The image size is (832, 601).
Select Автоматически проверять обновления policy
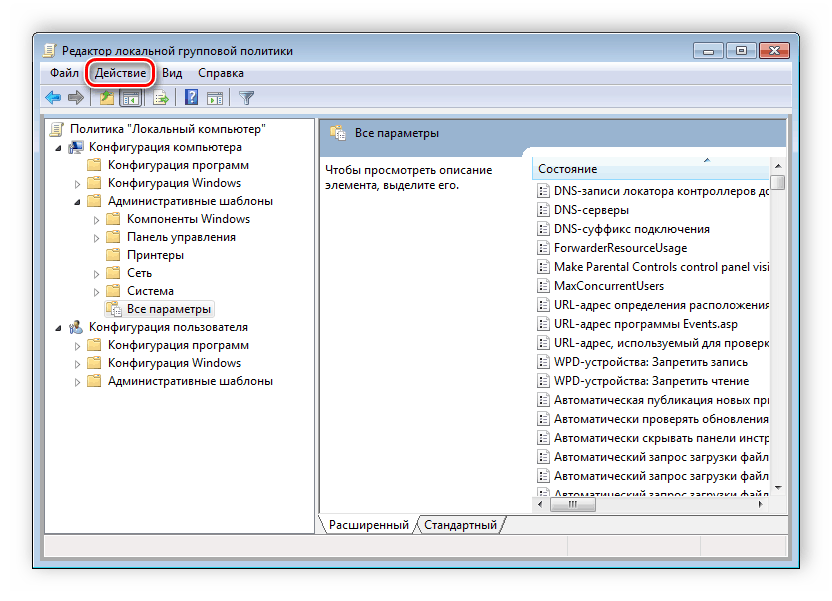(x=661, y=419)
